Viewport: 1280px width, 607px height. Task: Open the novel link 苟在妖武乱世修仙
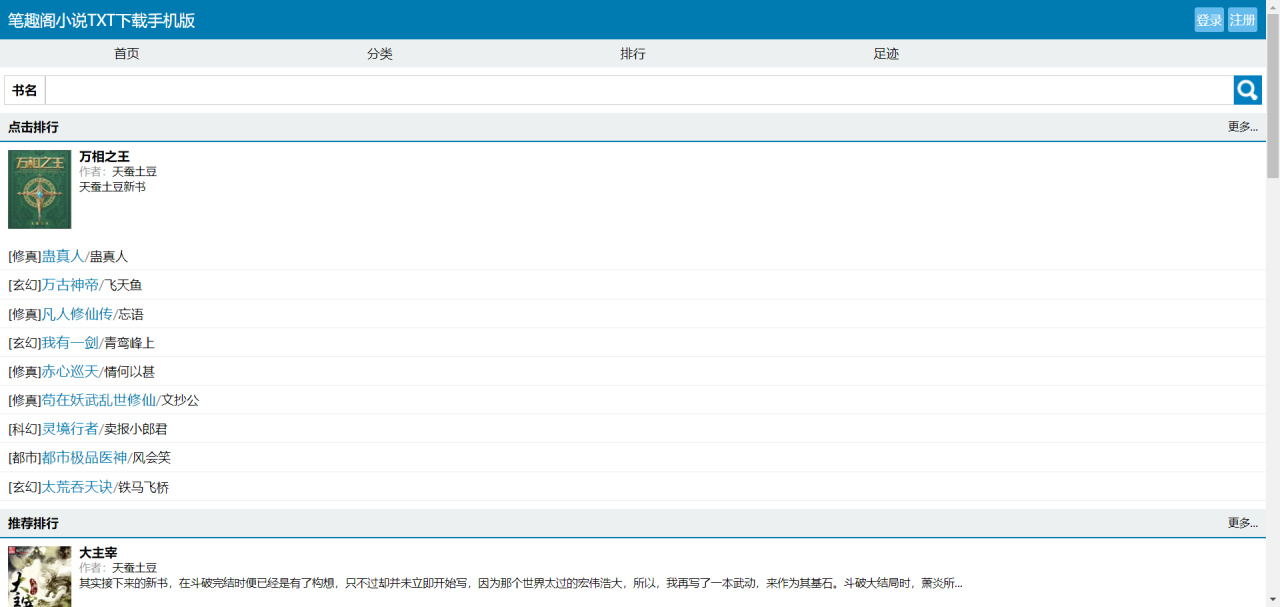[99, 400]
